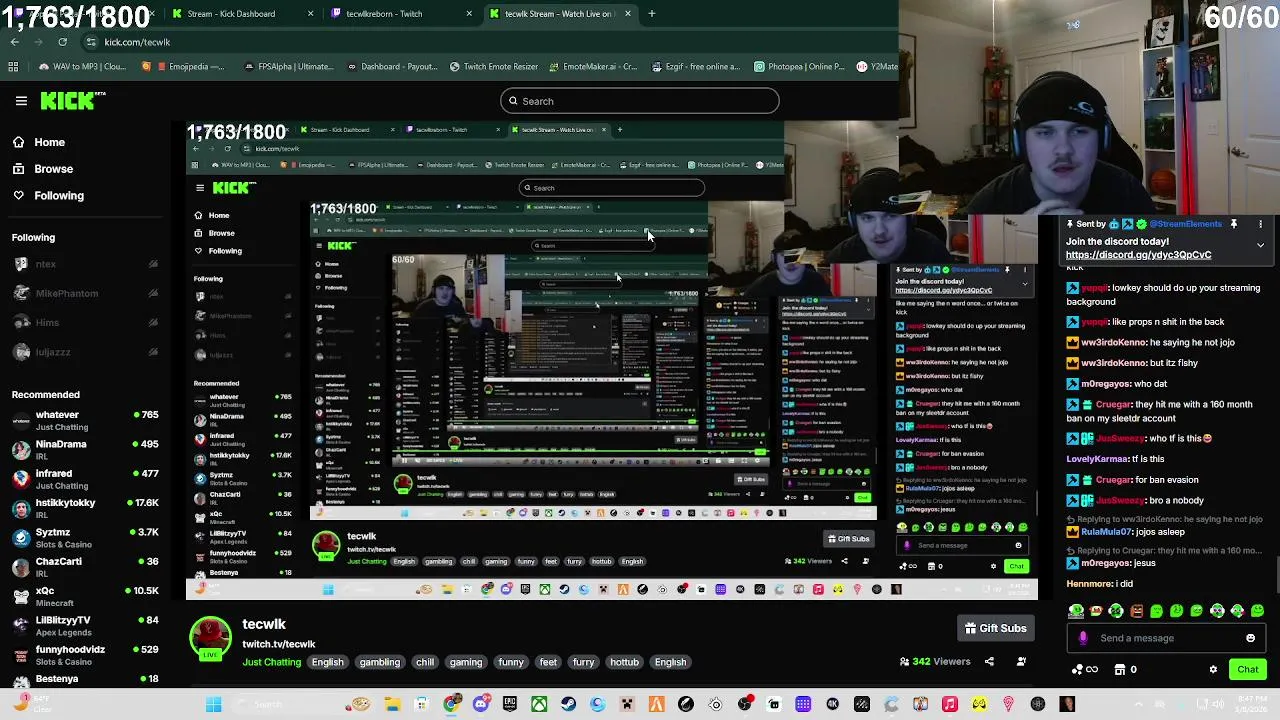Open WAV to MP3 bookmark
This screenshot has height=720, width=1280.
[x=82, y=67]
